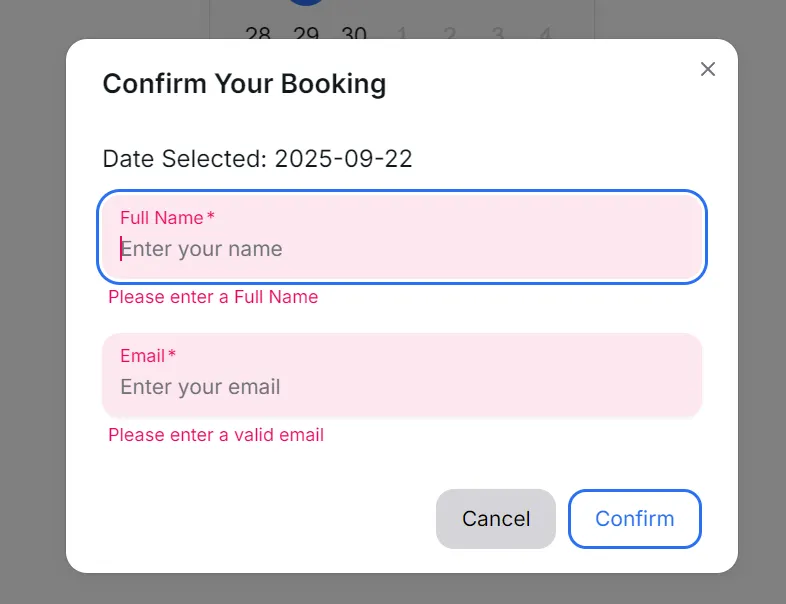Pick greyed-out day 4 of next month
786x604 pixels.
pos(545,35)
